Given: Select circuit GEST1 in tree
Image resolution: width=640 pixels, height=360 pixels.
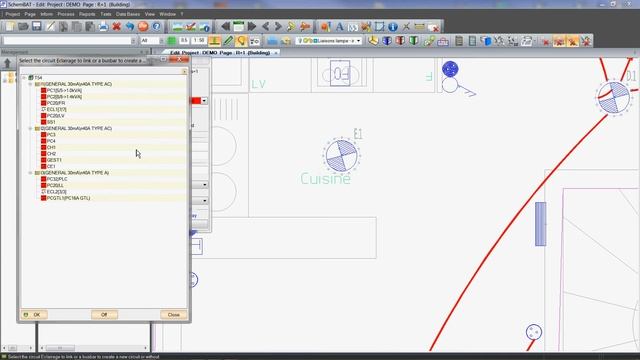Looking at the screenshot, I should [x=54, y=160].
